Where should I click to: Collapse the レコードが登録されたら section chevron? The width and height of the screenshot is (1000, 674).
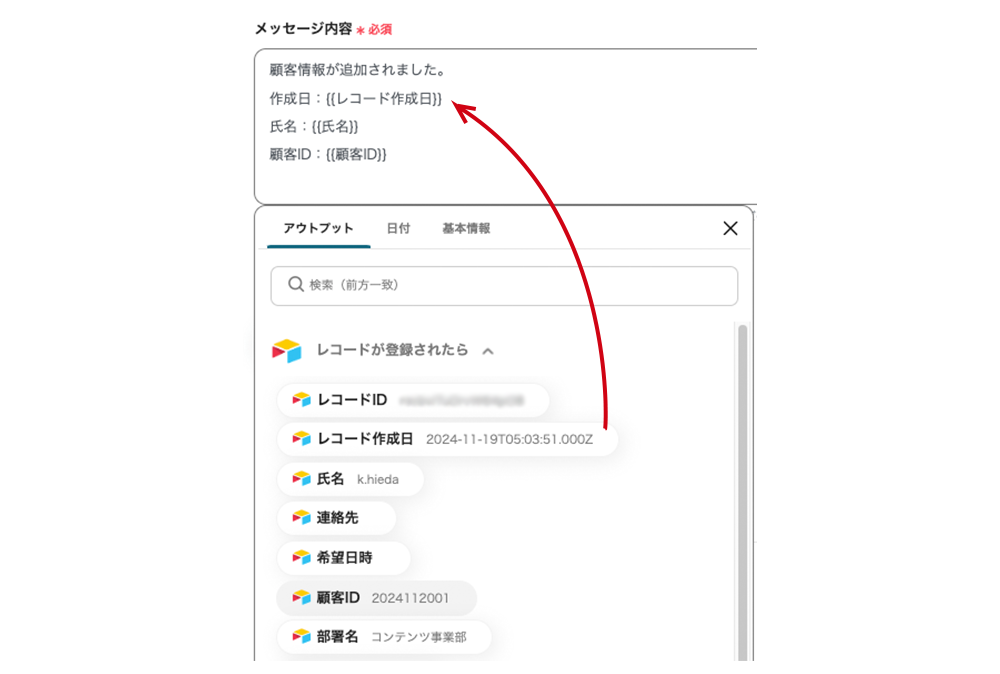pyautogui.click(x=488, y=351)
